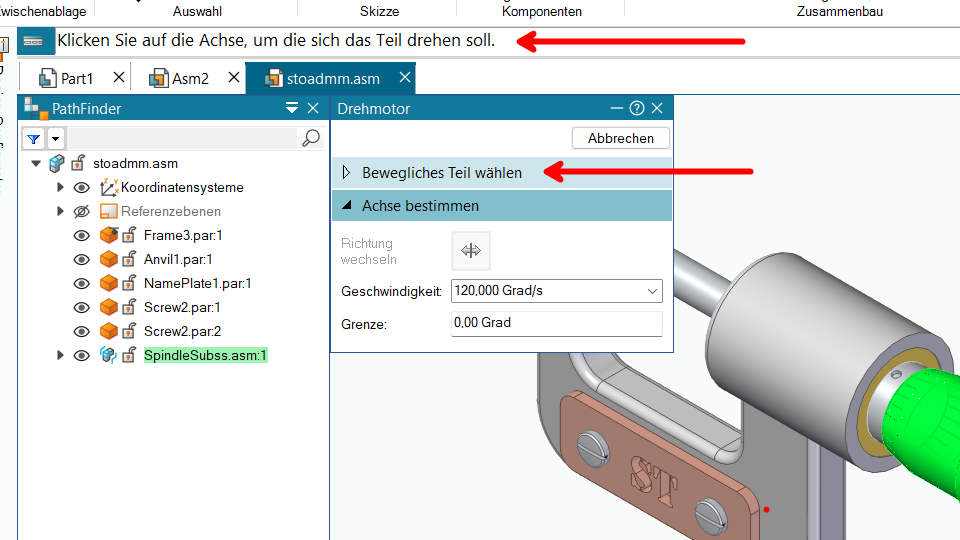Click the stoadmm.asm assembly icon
Image resolution: width=960 pixels, height=540 pixels.
click(x=57, y=163)
